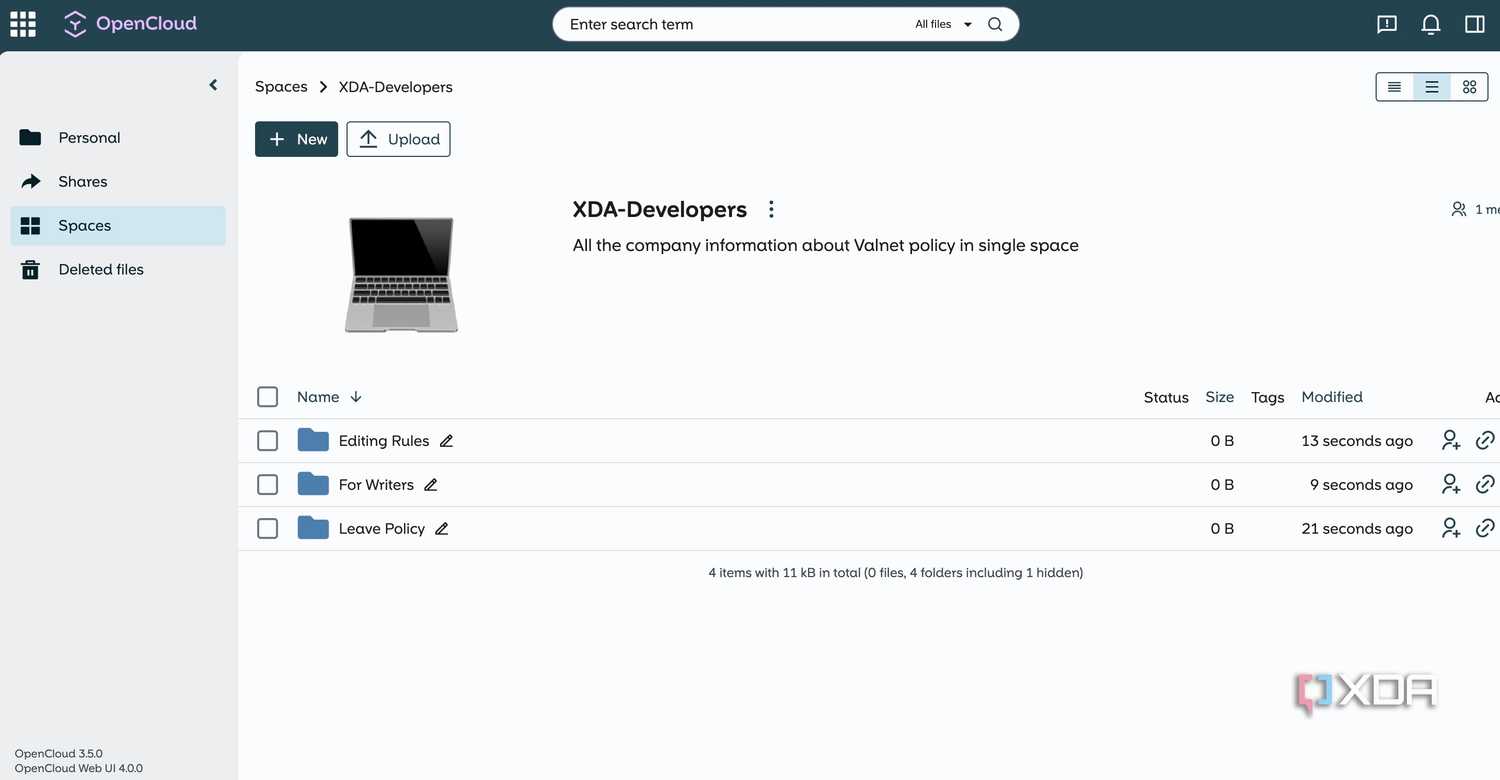Share Leave Policy with add-person icon

click(x=1451, y=529)
